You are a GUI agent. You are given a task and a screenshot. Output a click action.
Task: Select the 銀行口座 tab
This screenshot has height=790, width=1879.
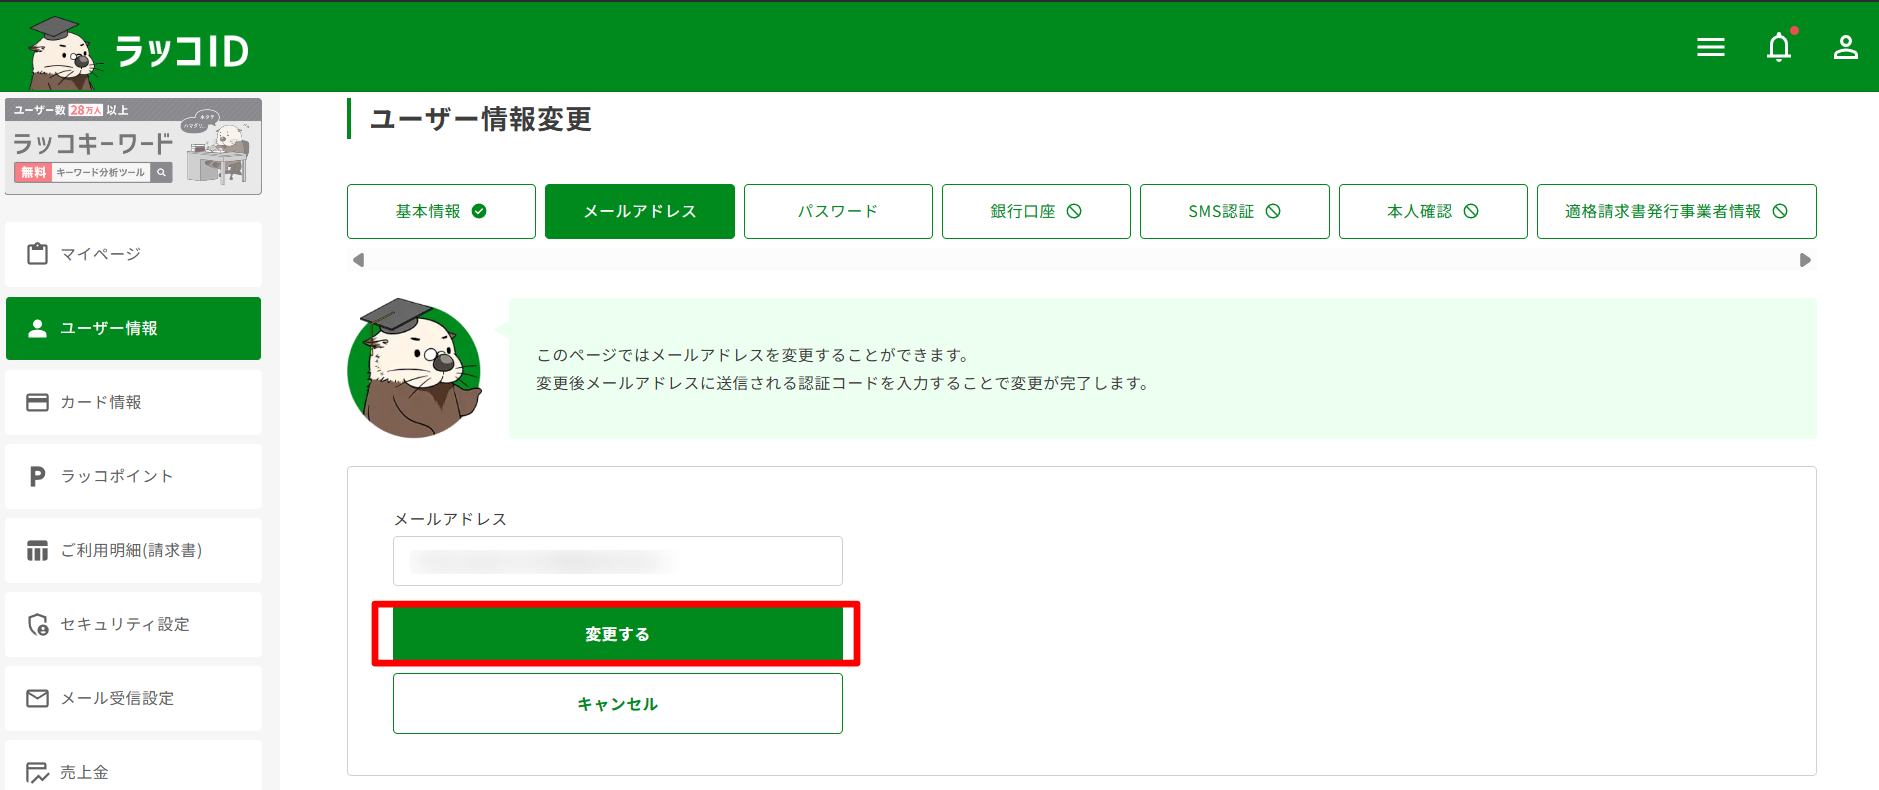tap(1036, 211)
